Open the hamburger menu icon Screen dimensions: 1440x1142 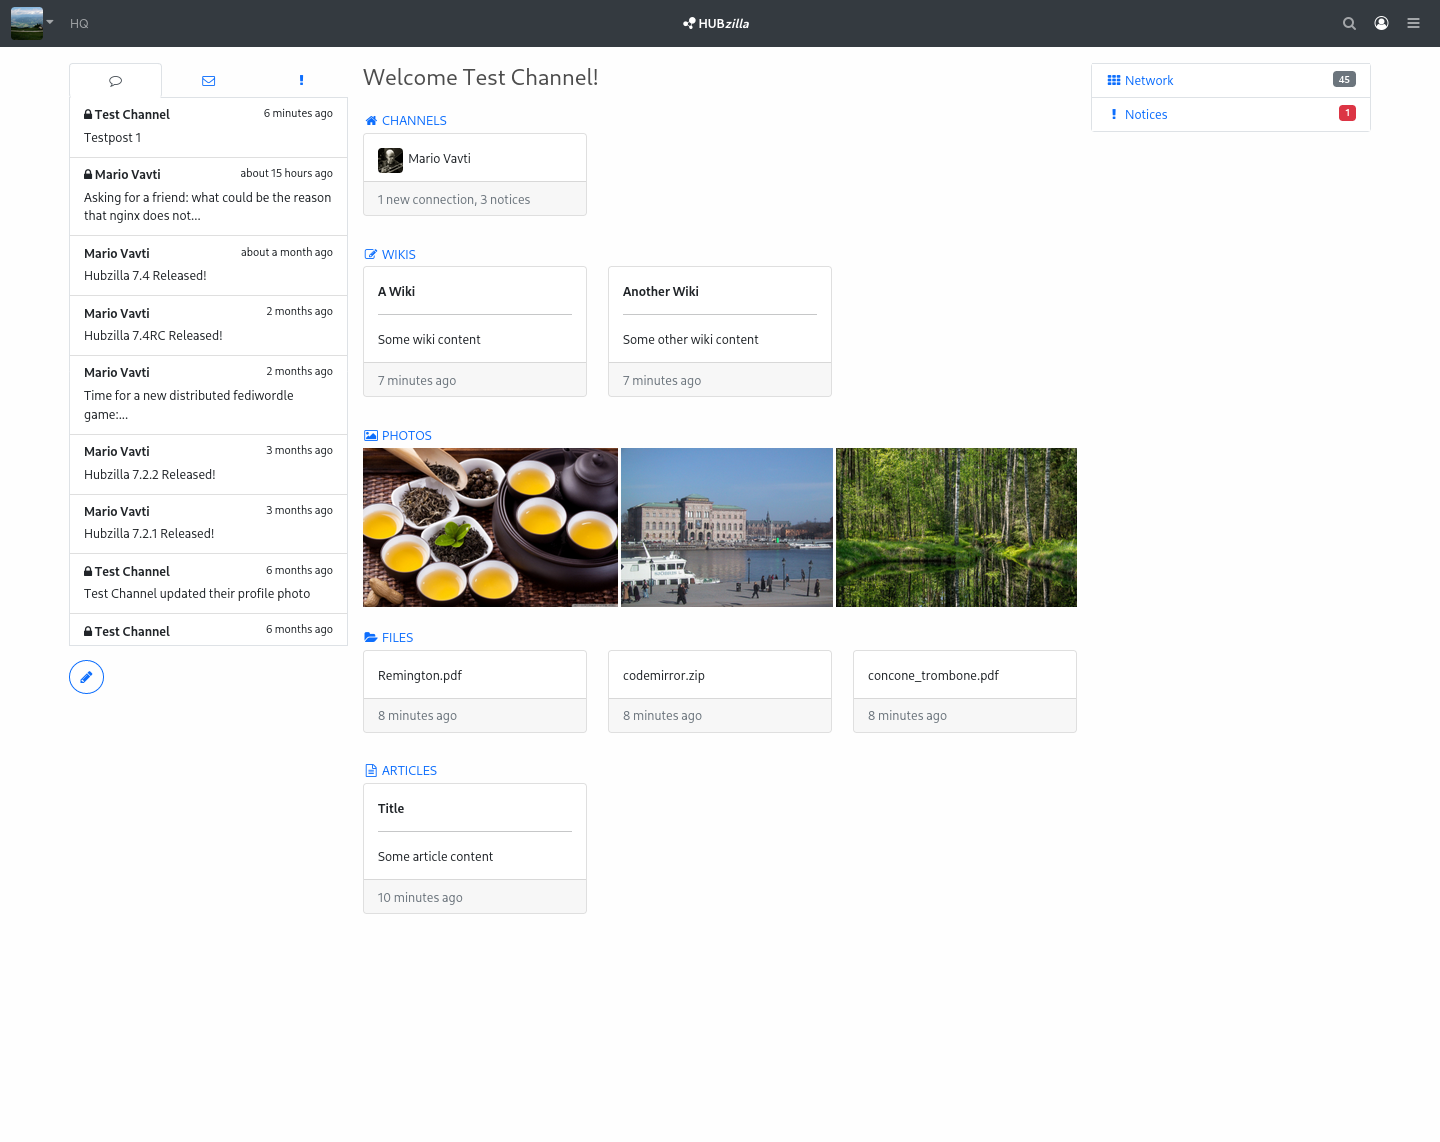(x=1413, y=24)
